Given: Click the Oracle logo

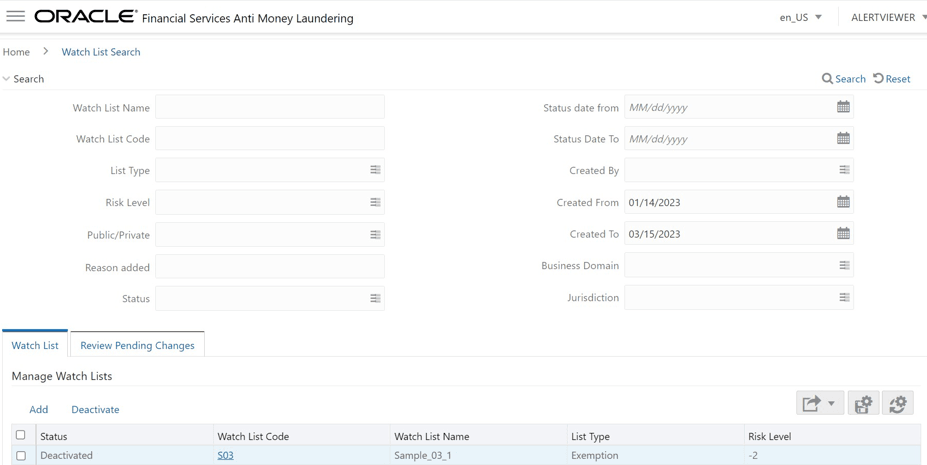Looking at the screenshot, I should tap(85, 17).
